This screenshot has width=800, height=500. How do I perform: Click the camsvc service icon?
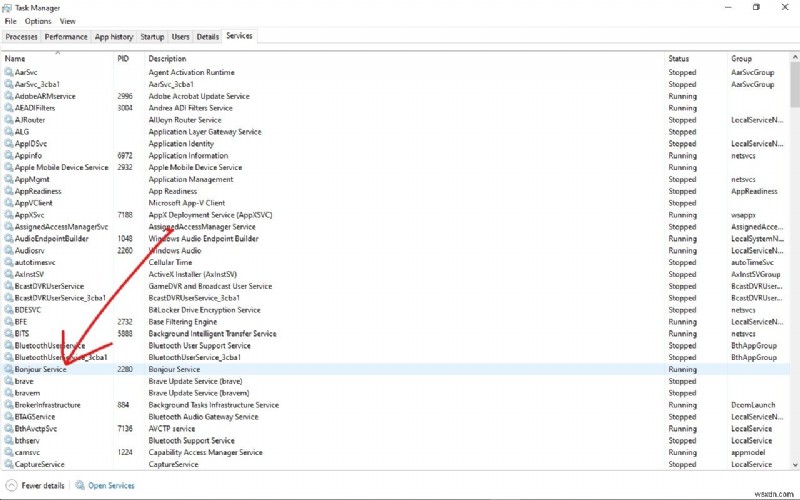tap(9, 453)
